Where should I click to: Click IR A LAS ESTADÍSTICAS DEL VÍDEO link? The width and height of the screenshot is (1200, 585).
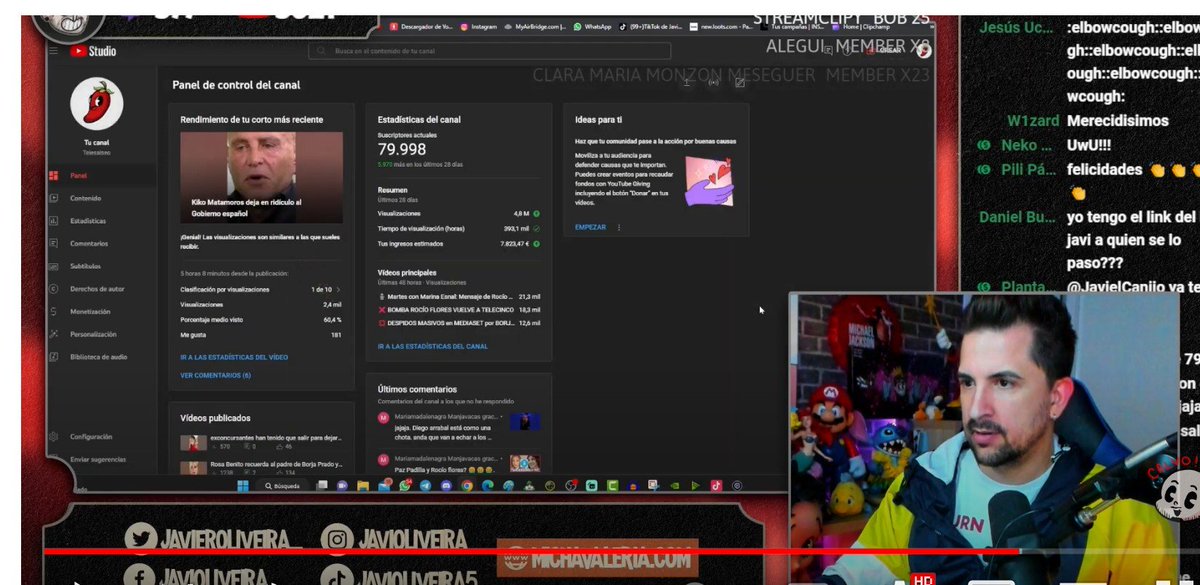tap(234, 357)
